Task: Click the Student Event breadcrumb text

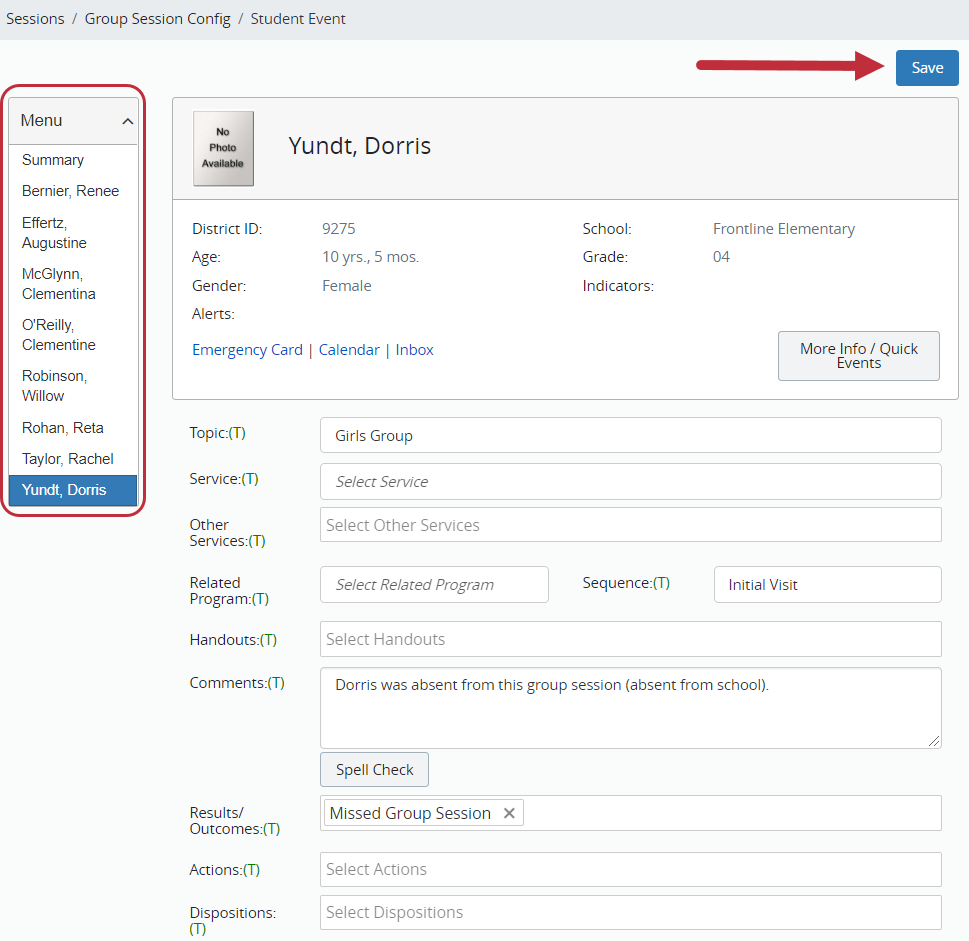Action: [x=298, y=19]
